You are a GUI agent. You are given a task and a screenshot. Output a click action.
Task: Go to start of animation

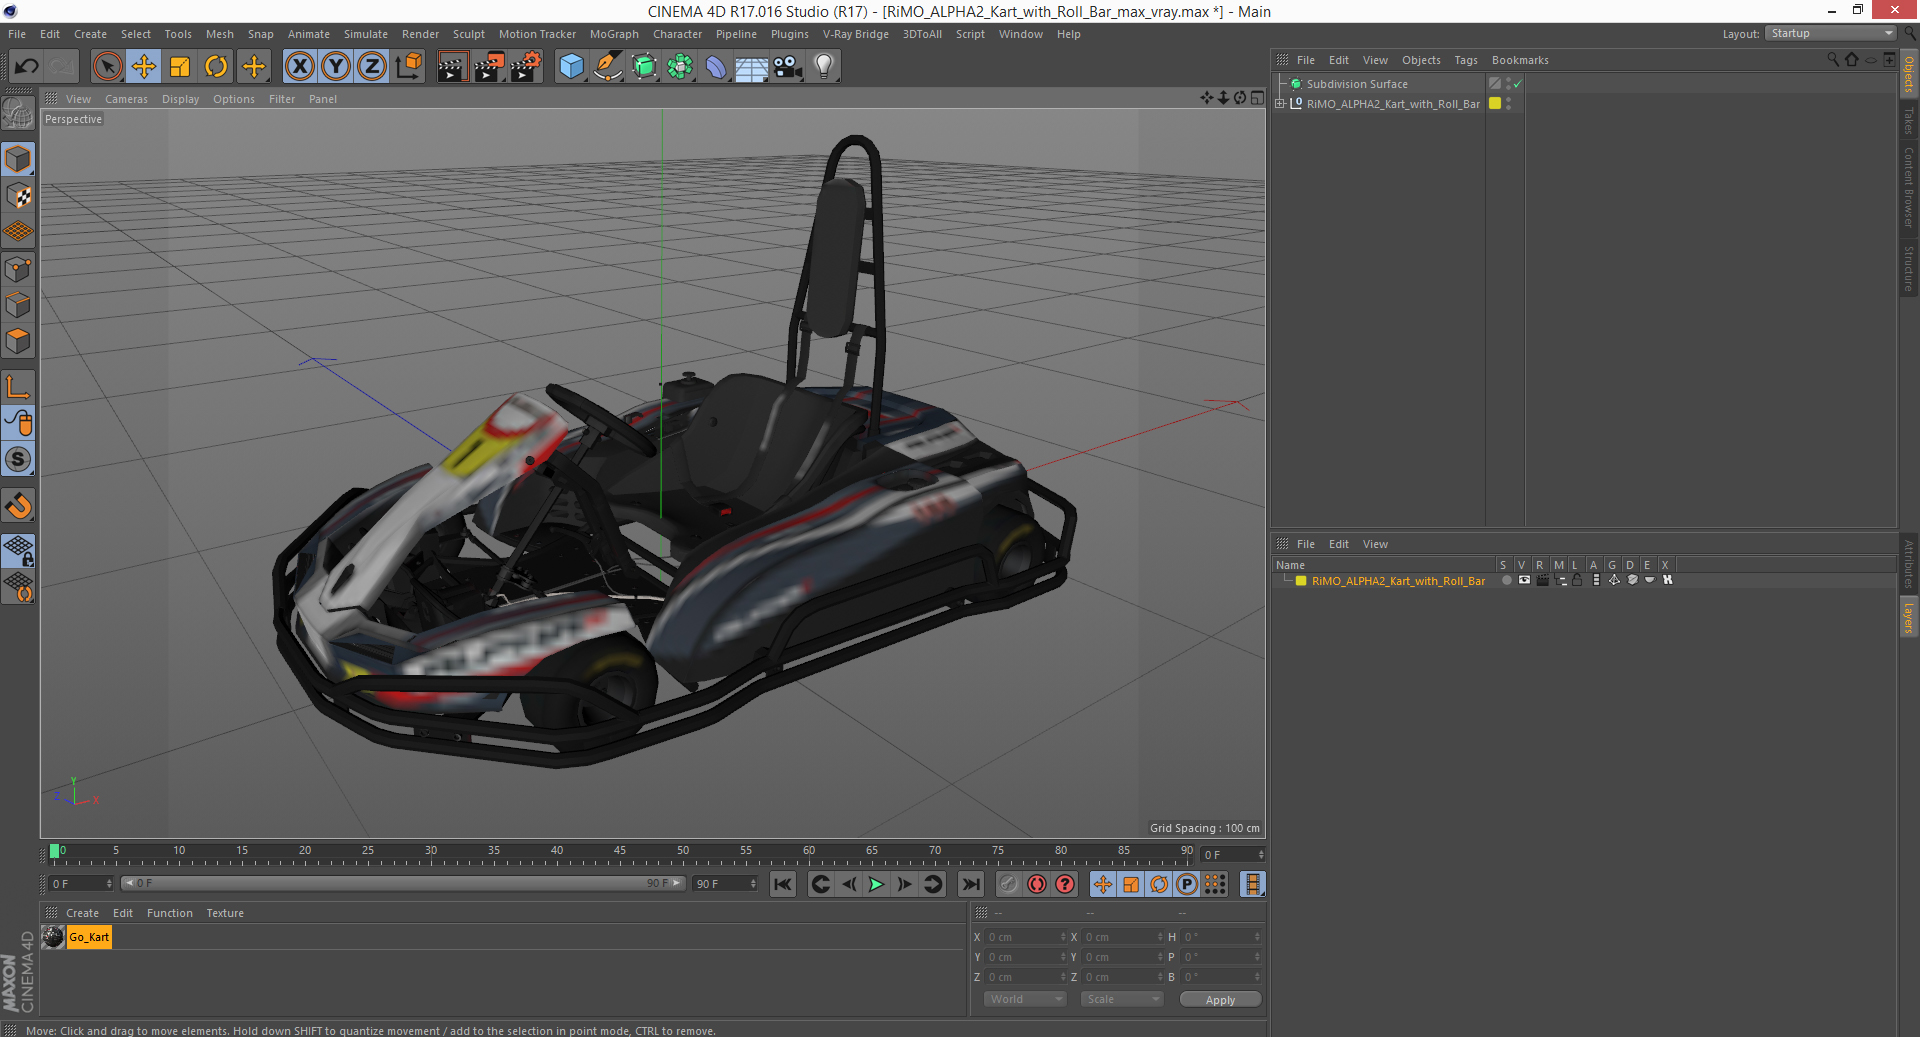(x=783, y=884)
